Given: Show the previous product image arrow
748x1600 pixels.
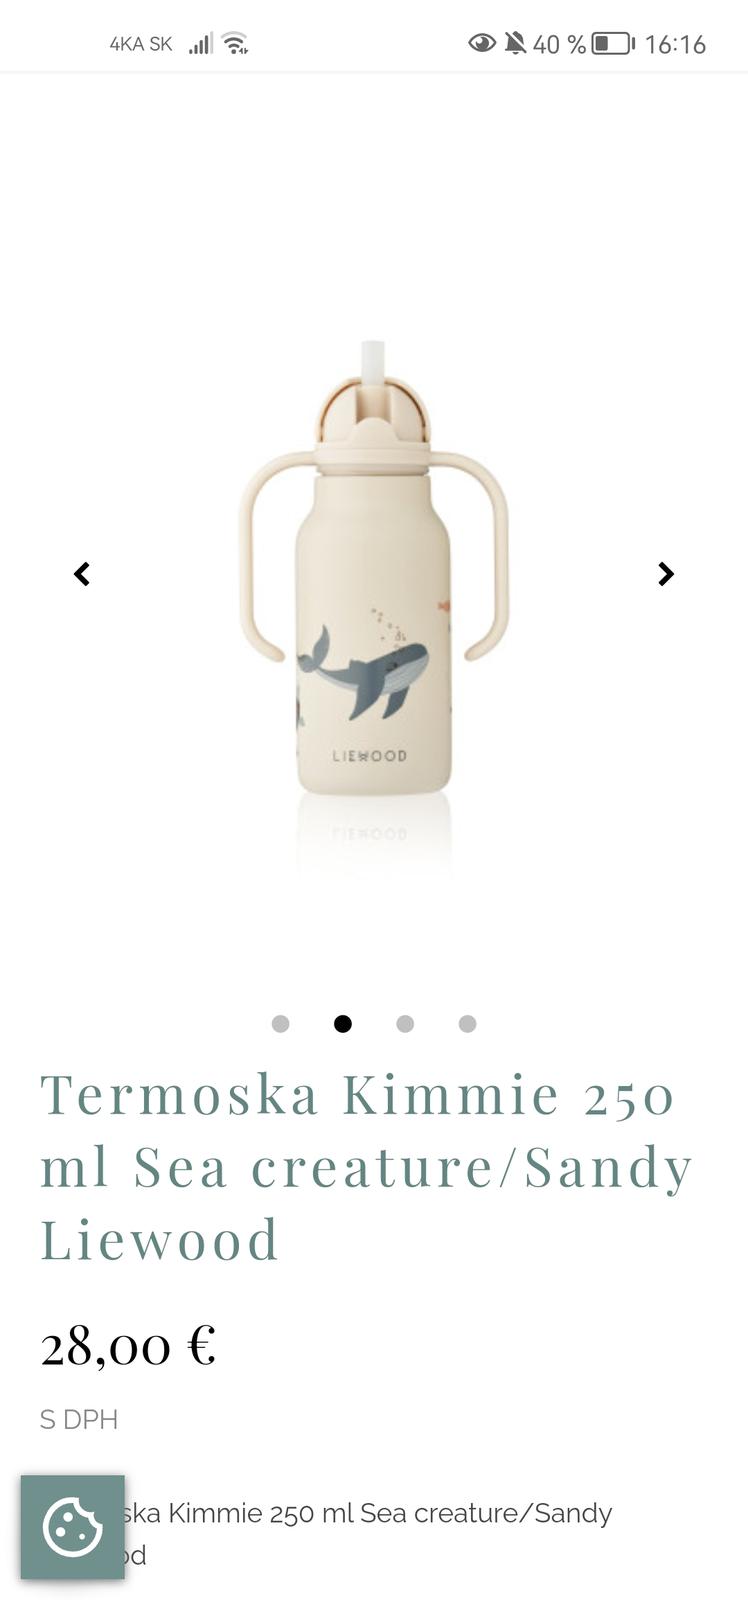Looking at the screenshot, I should pos(82,574).
